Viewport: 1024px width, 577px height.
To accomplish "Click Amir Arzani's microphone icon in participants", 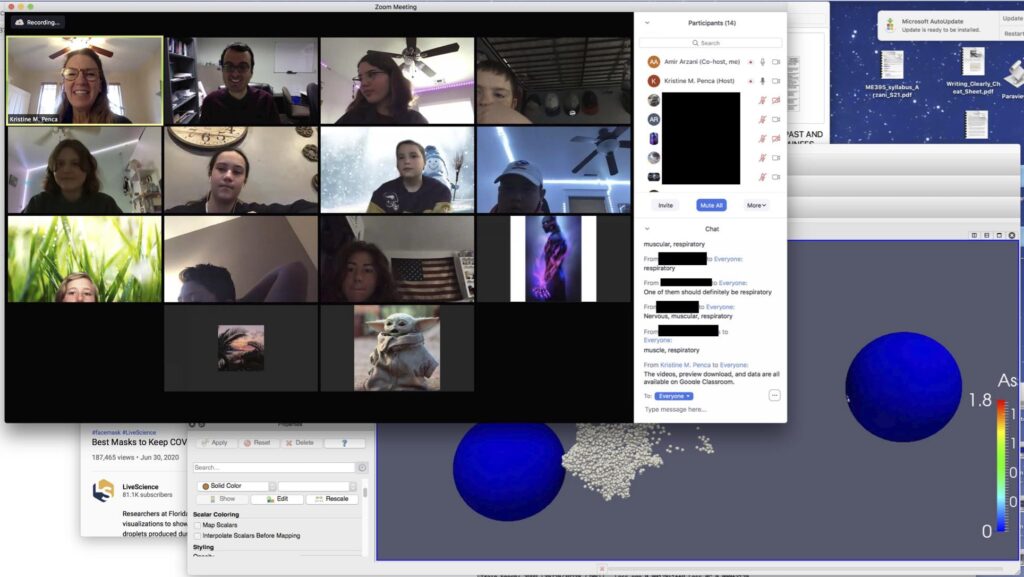I will (762, 62).
